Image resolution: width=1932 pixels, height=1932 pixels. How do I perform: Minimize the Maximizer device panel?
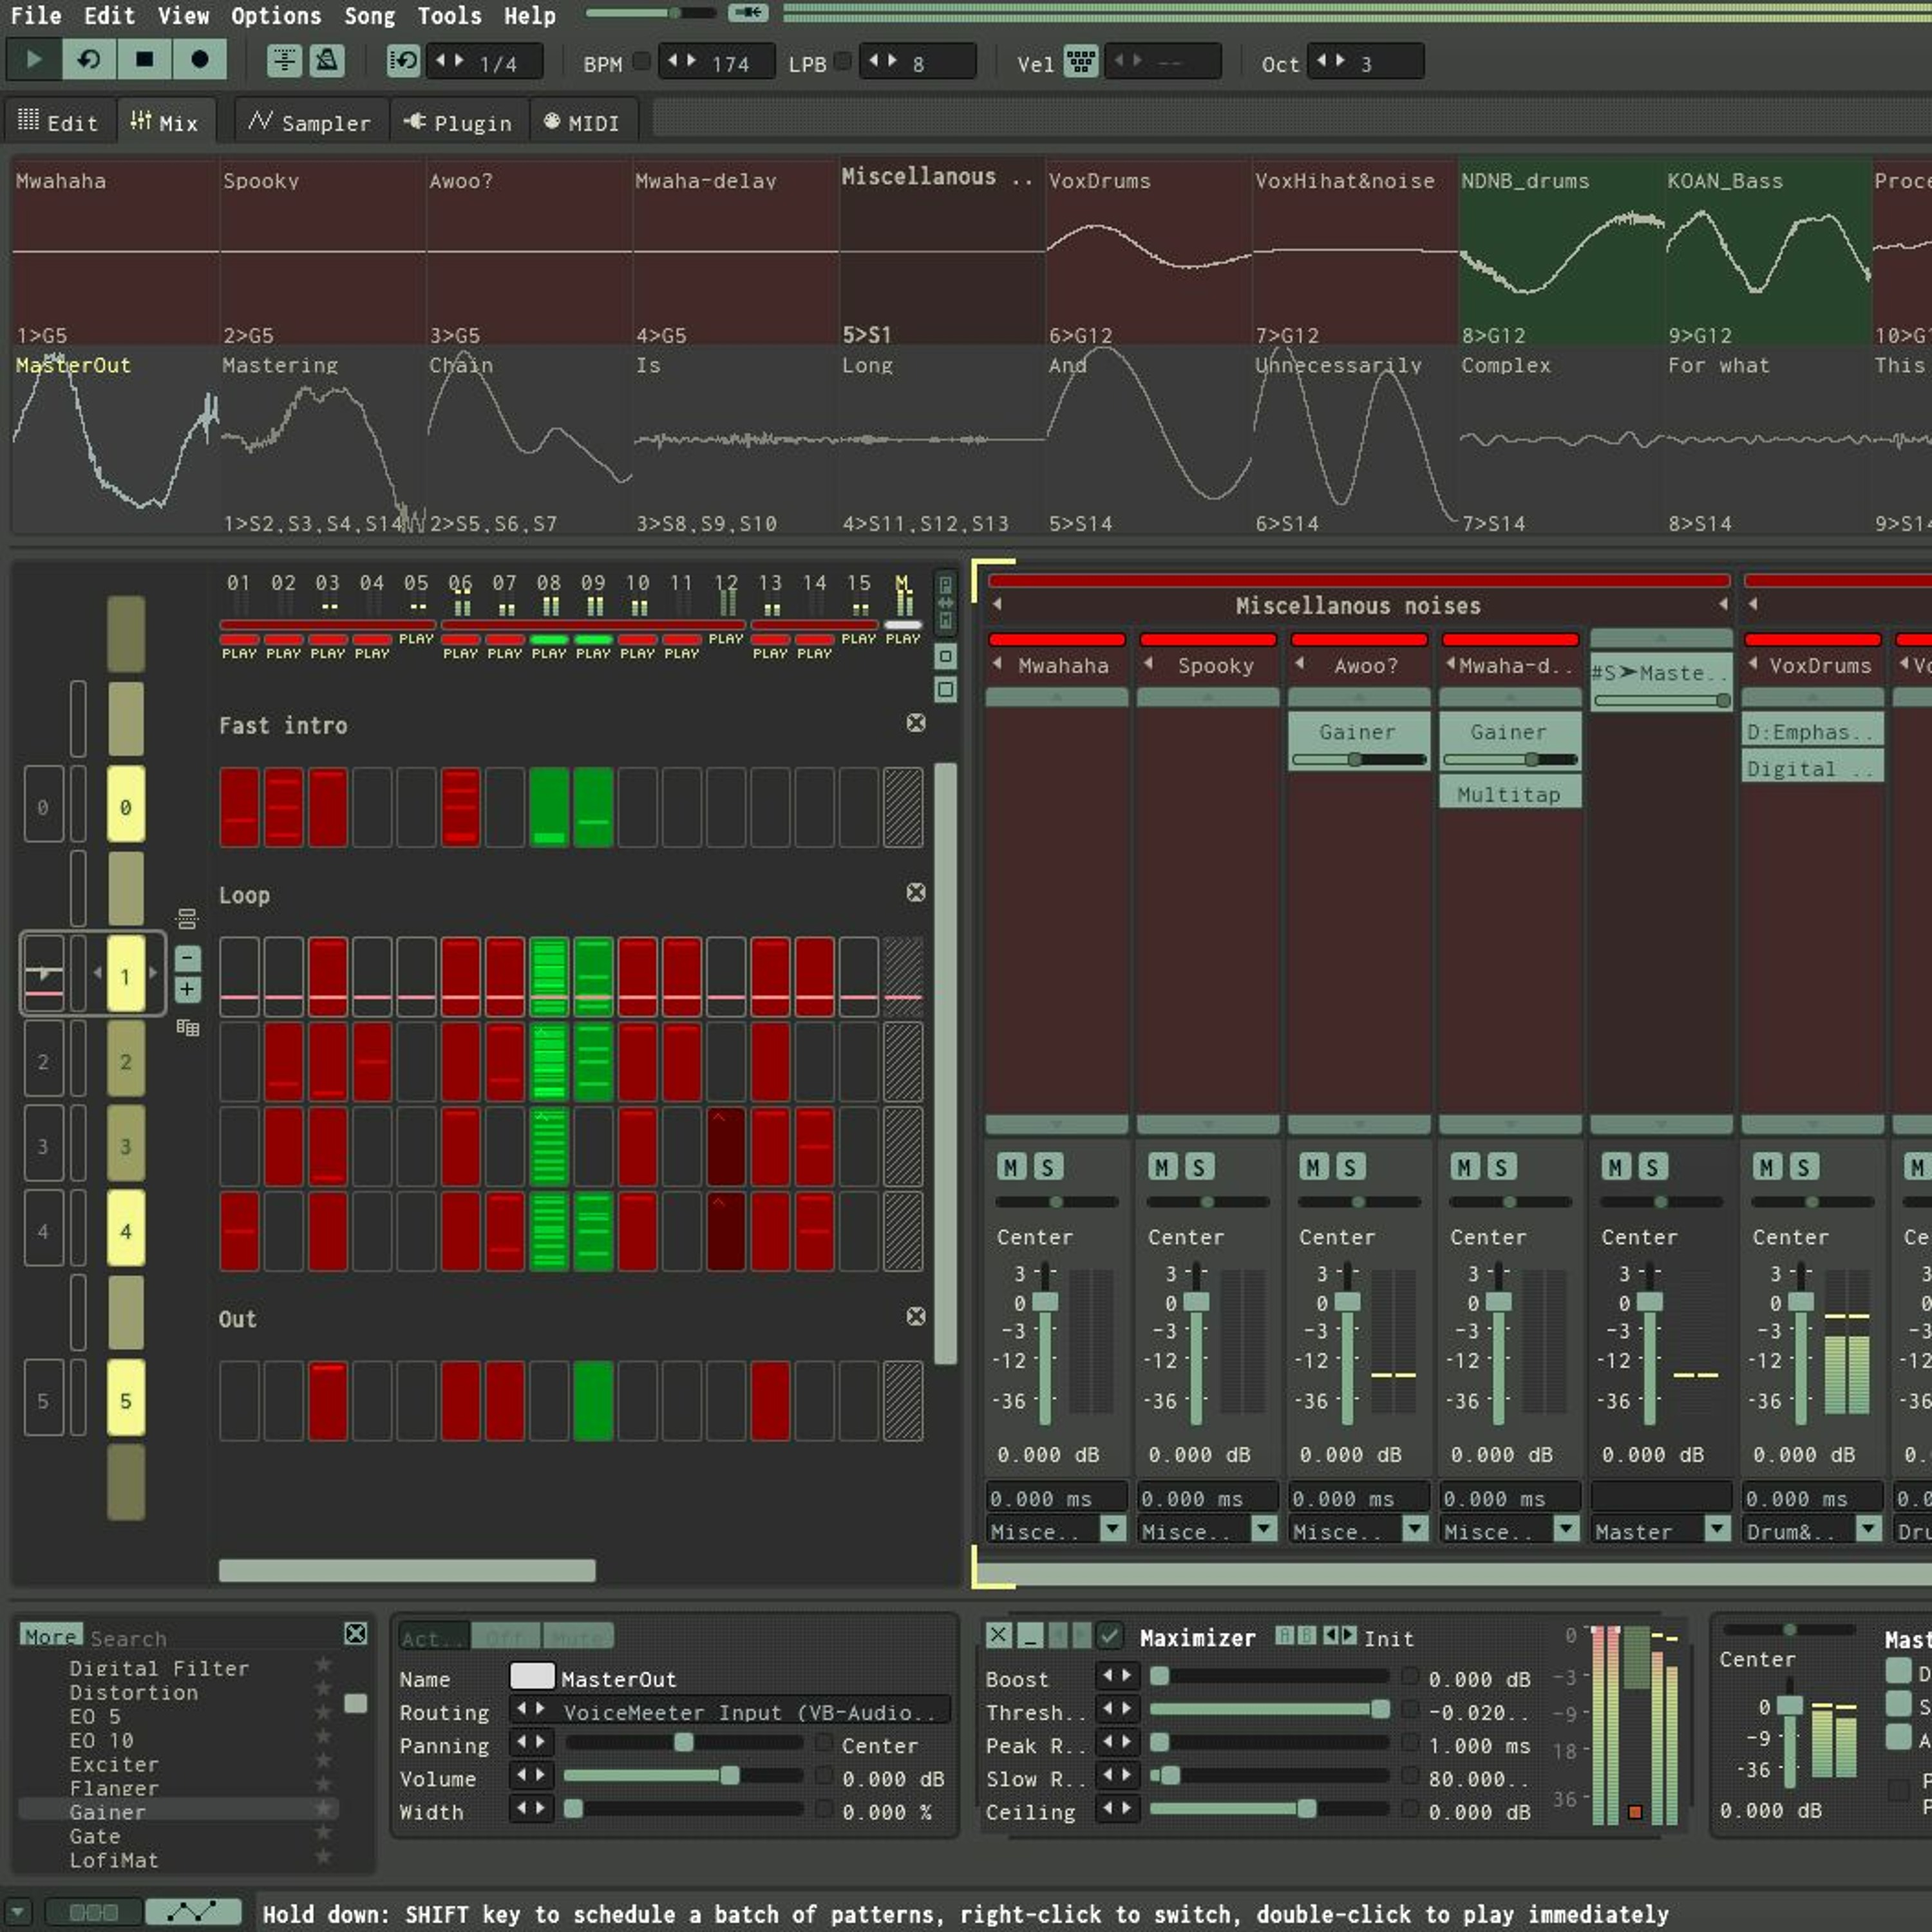pos(1029,1635)
